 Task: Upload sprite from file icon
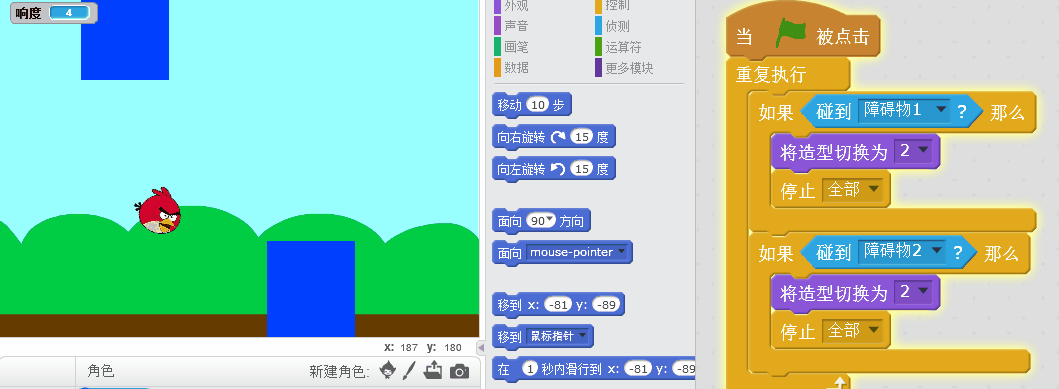(433, 370)
